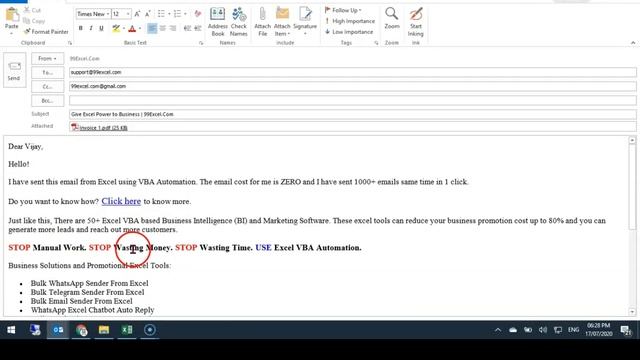Image resolution: width=640 pixels, height=360 pixels.
Task: Switch to Outlook in taskbar
Action: (58, 330)
